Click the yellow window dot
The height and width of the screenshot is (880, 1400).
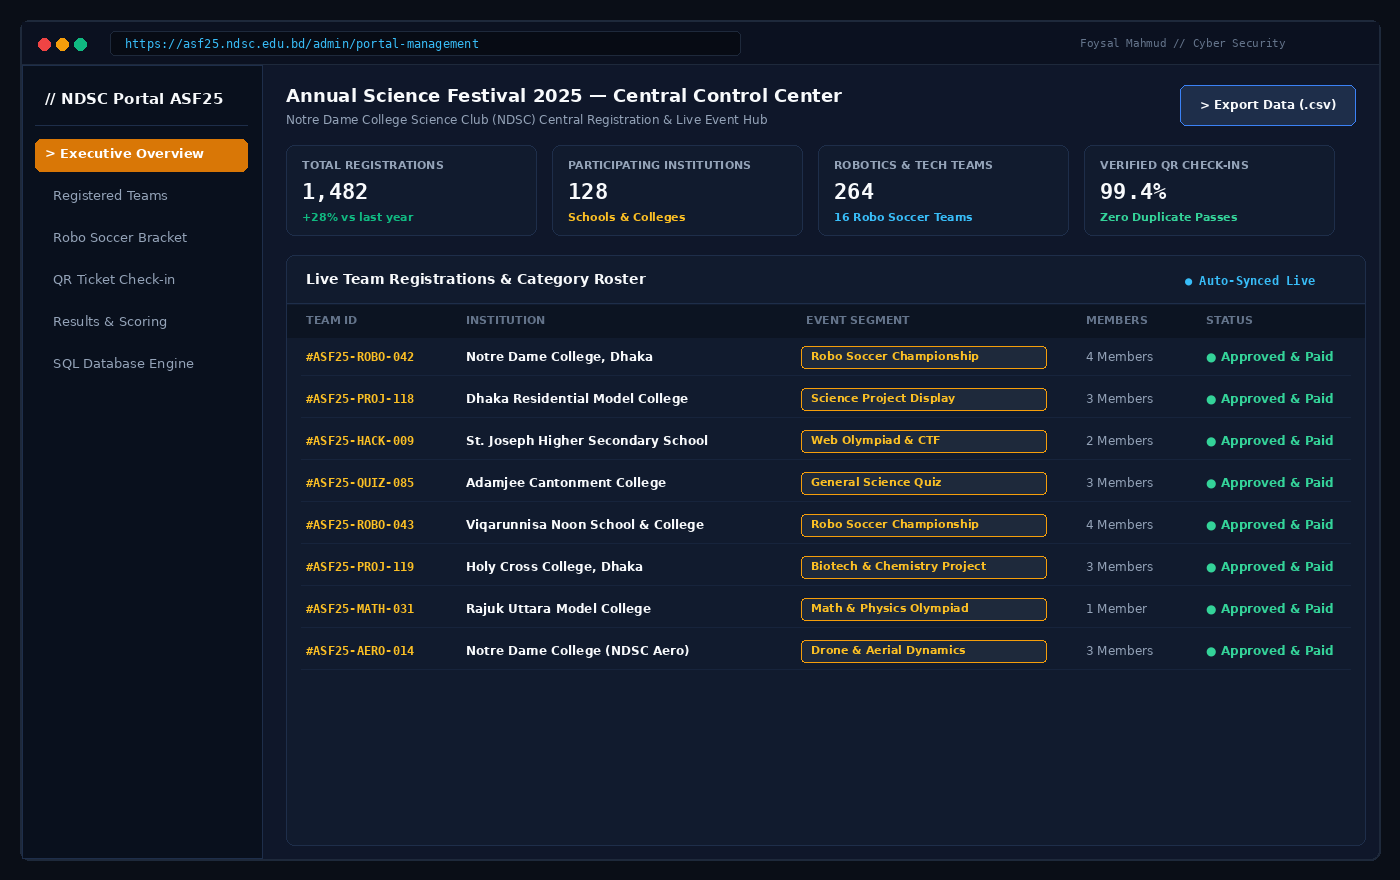pos(62,44)
